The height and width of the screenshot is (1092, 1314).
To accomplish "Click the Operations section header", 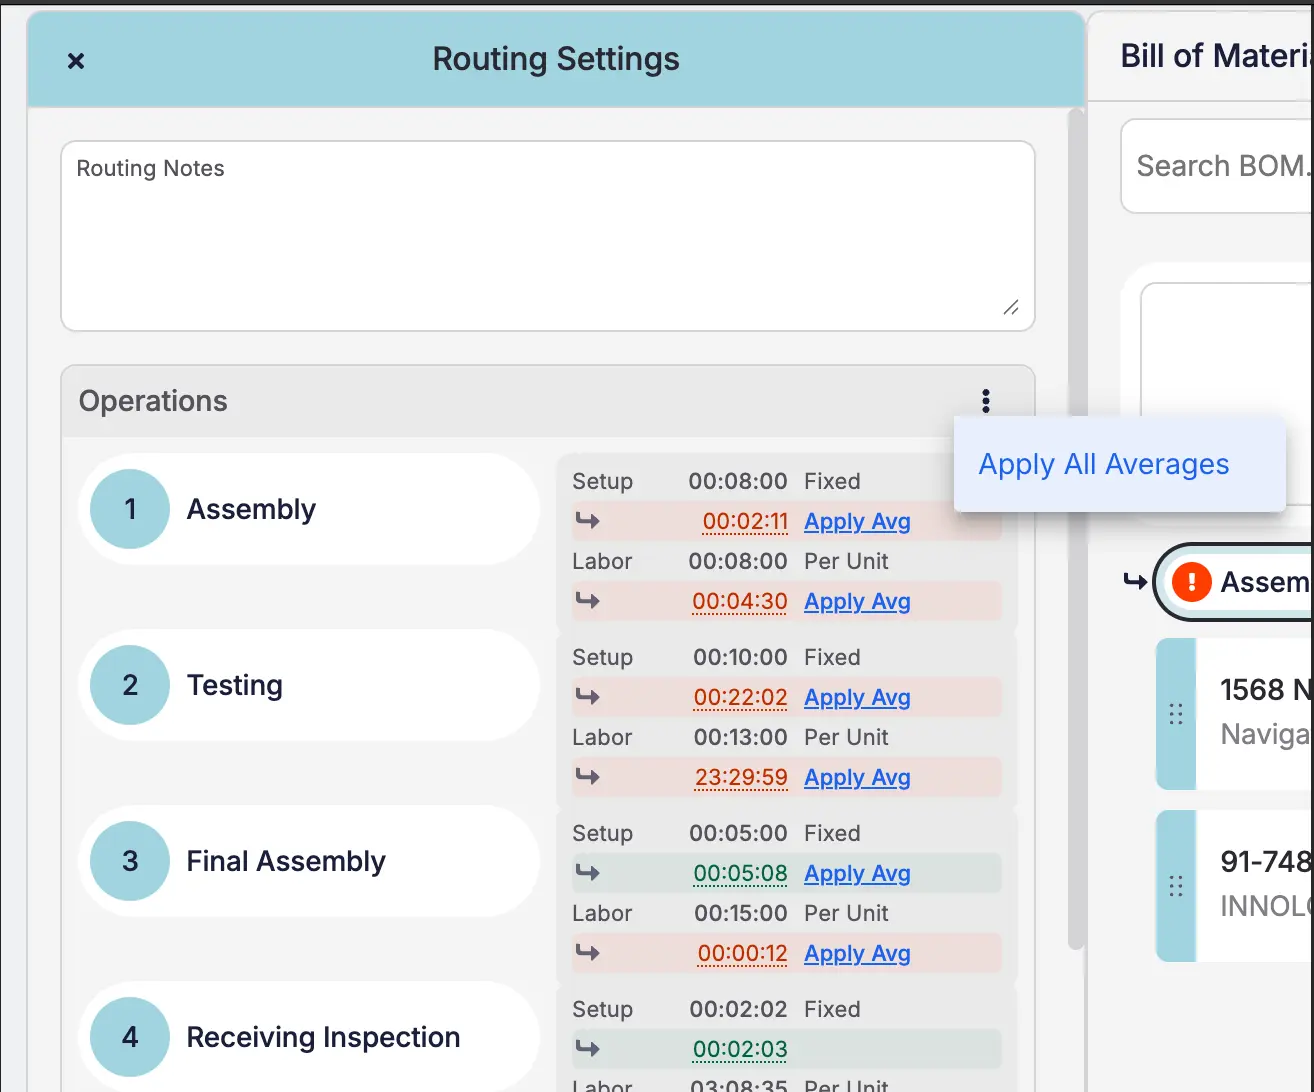I will point(548,401).
